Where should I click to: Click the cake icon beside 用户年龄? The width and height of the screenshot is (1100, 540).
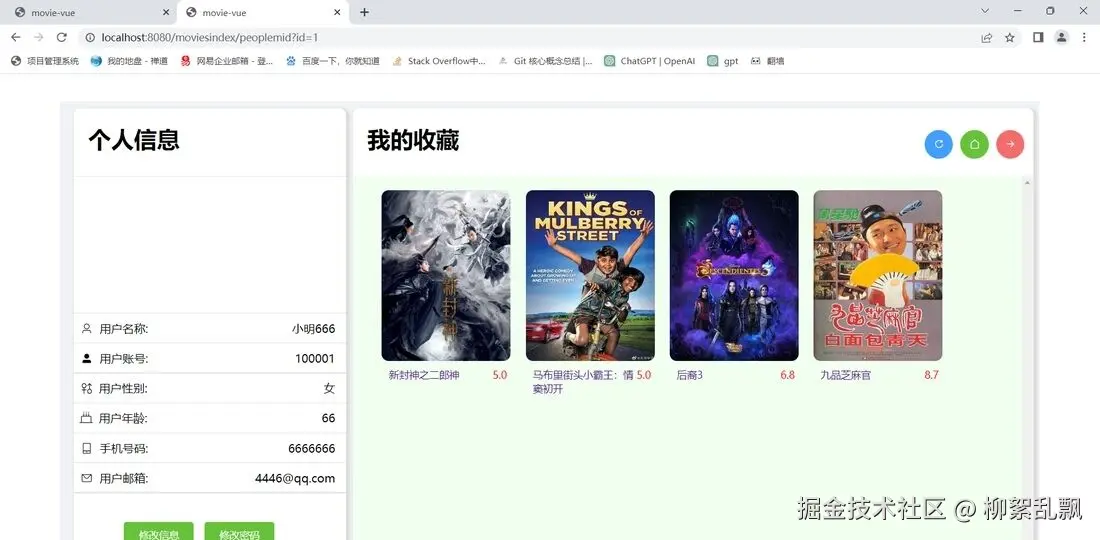point(87,419)
